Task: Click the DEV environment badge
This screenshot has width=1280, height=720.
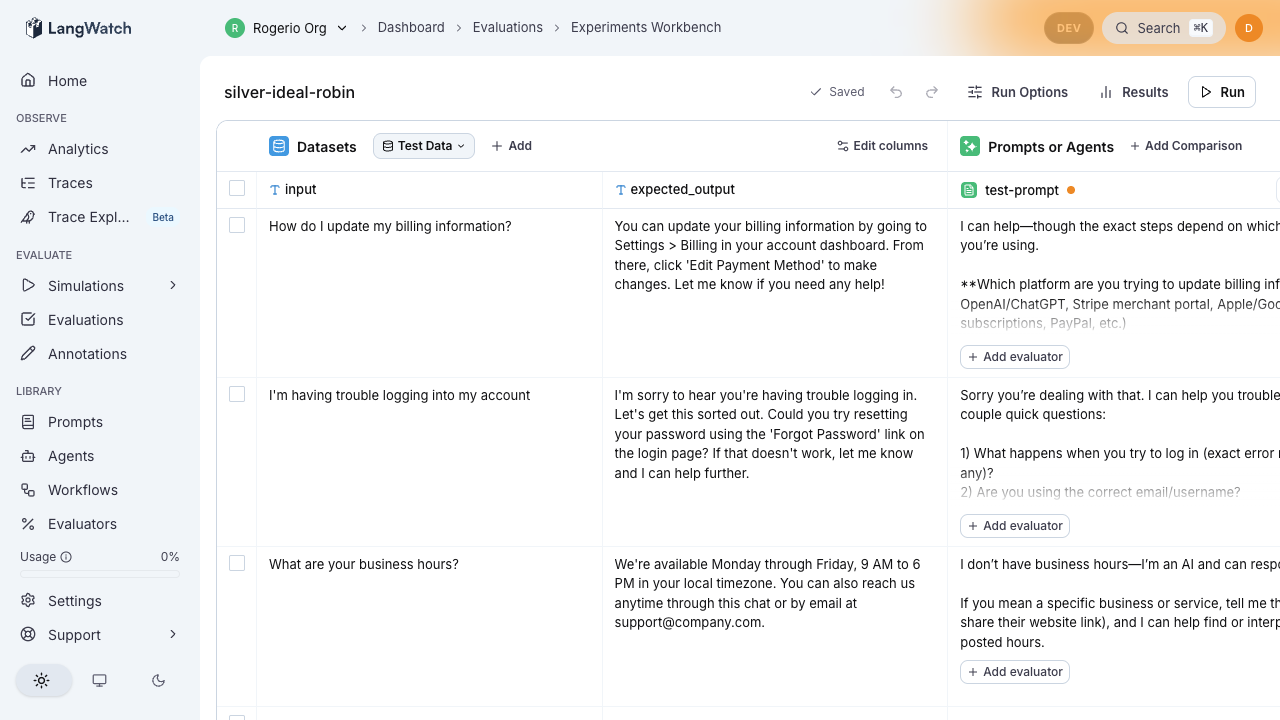Action: point(1069,28)
